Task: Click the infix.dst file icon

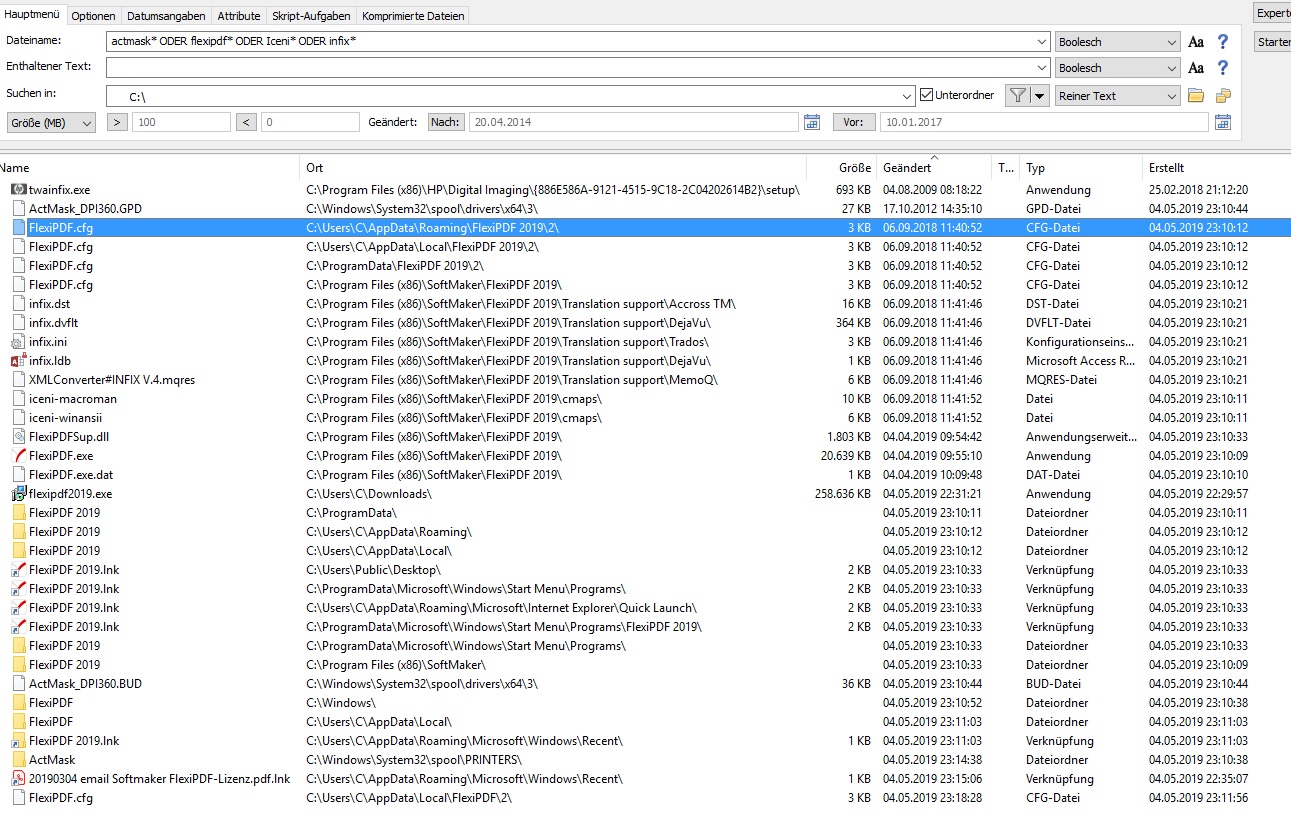Action: tap(18, 304)
